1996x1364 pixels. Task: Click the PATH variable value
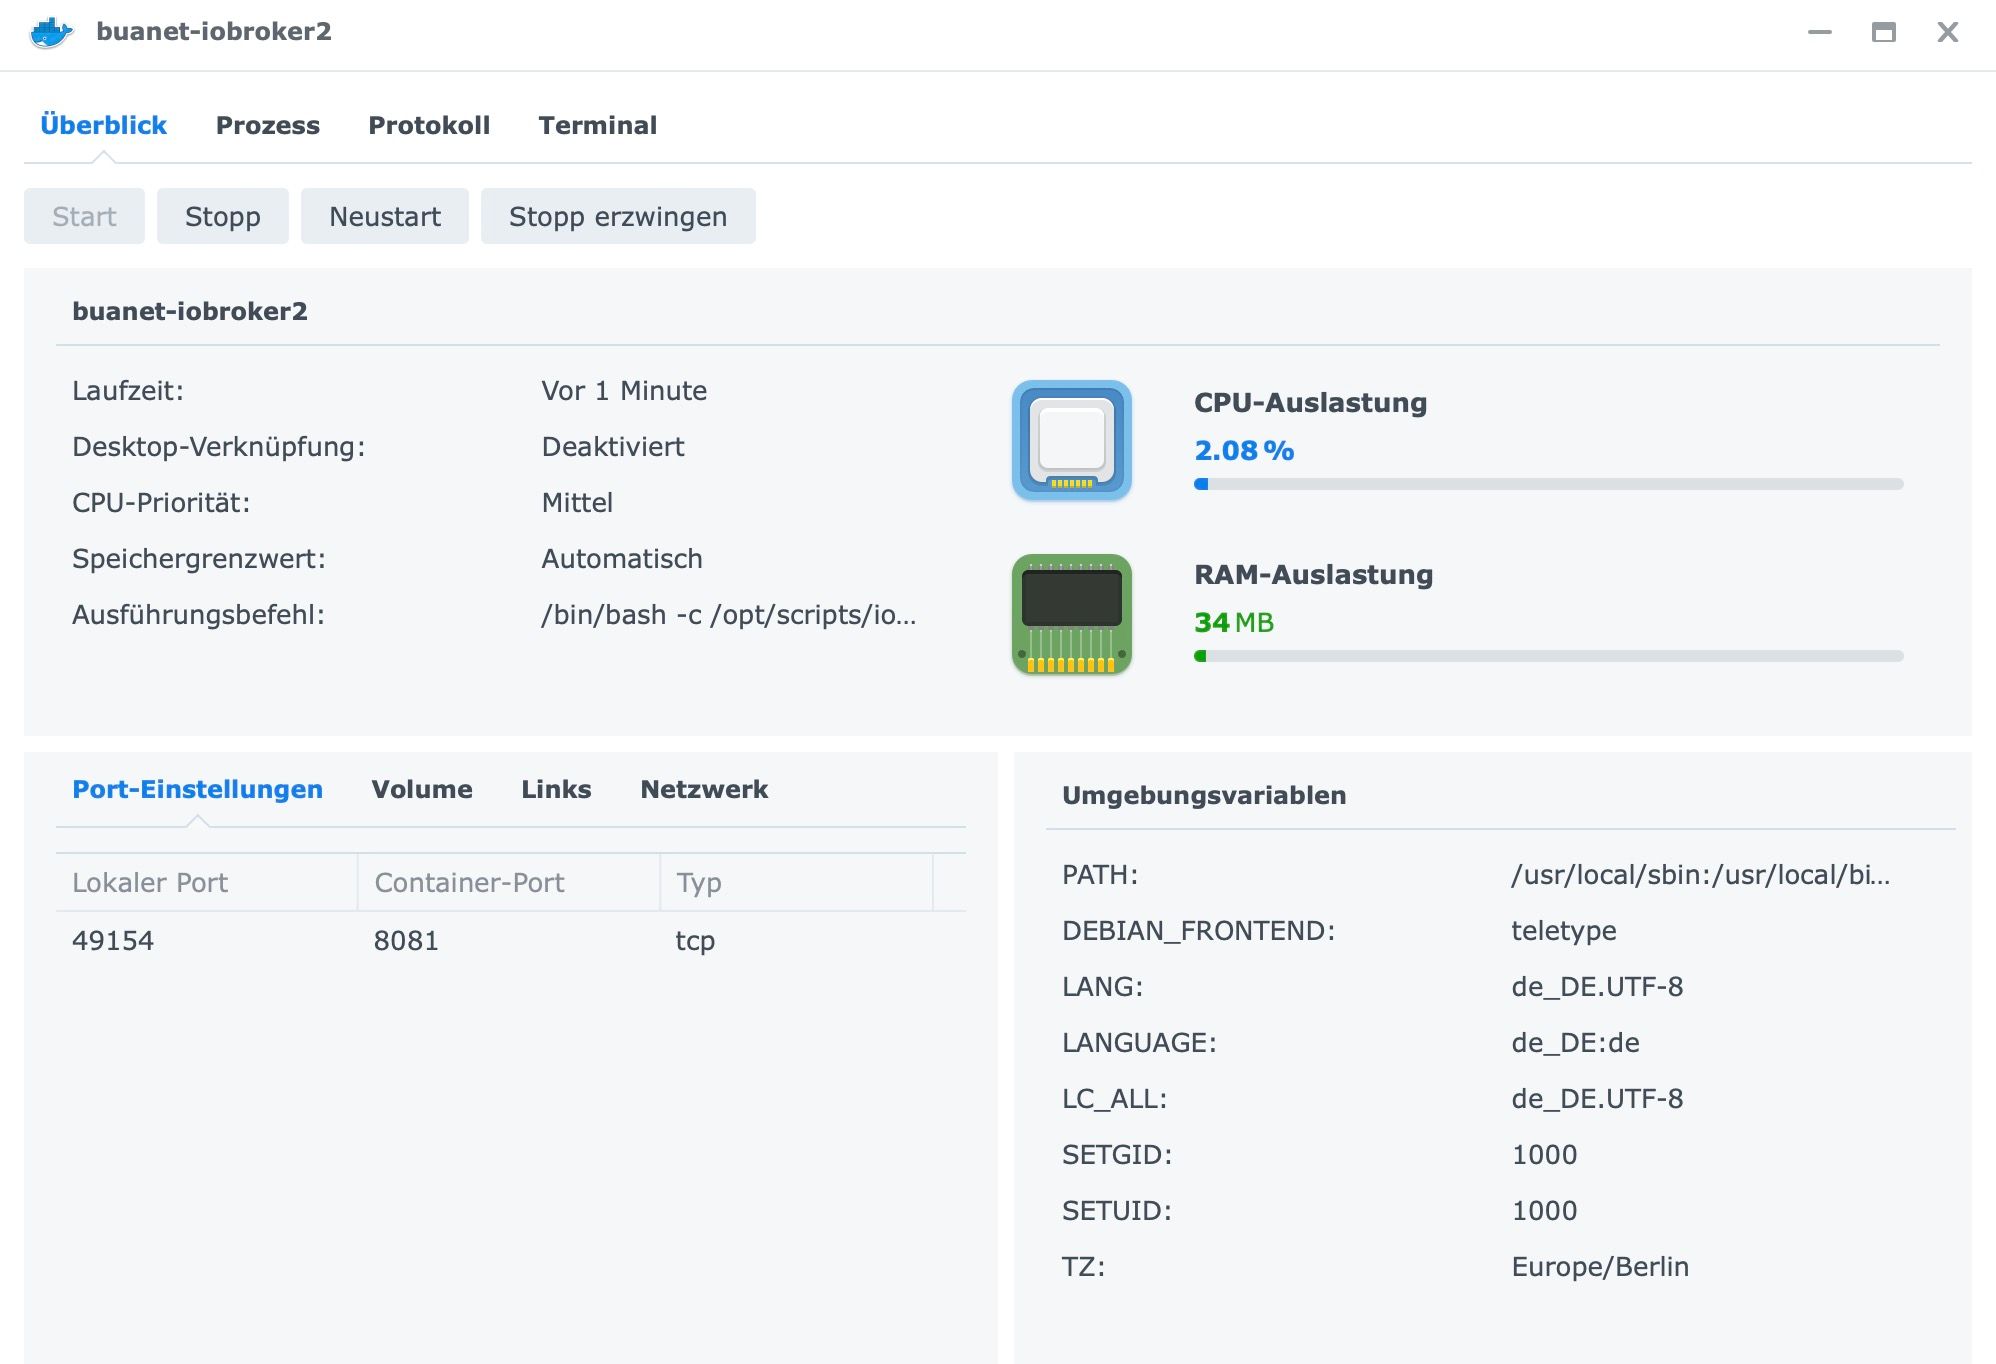tap(1700, 874)
